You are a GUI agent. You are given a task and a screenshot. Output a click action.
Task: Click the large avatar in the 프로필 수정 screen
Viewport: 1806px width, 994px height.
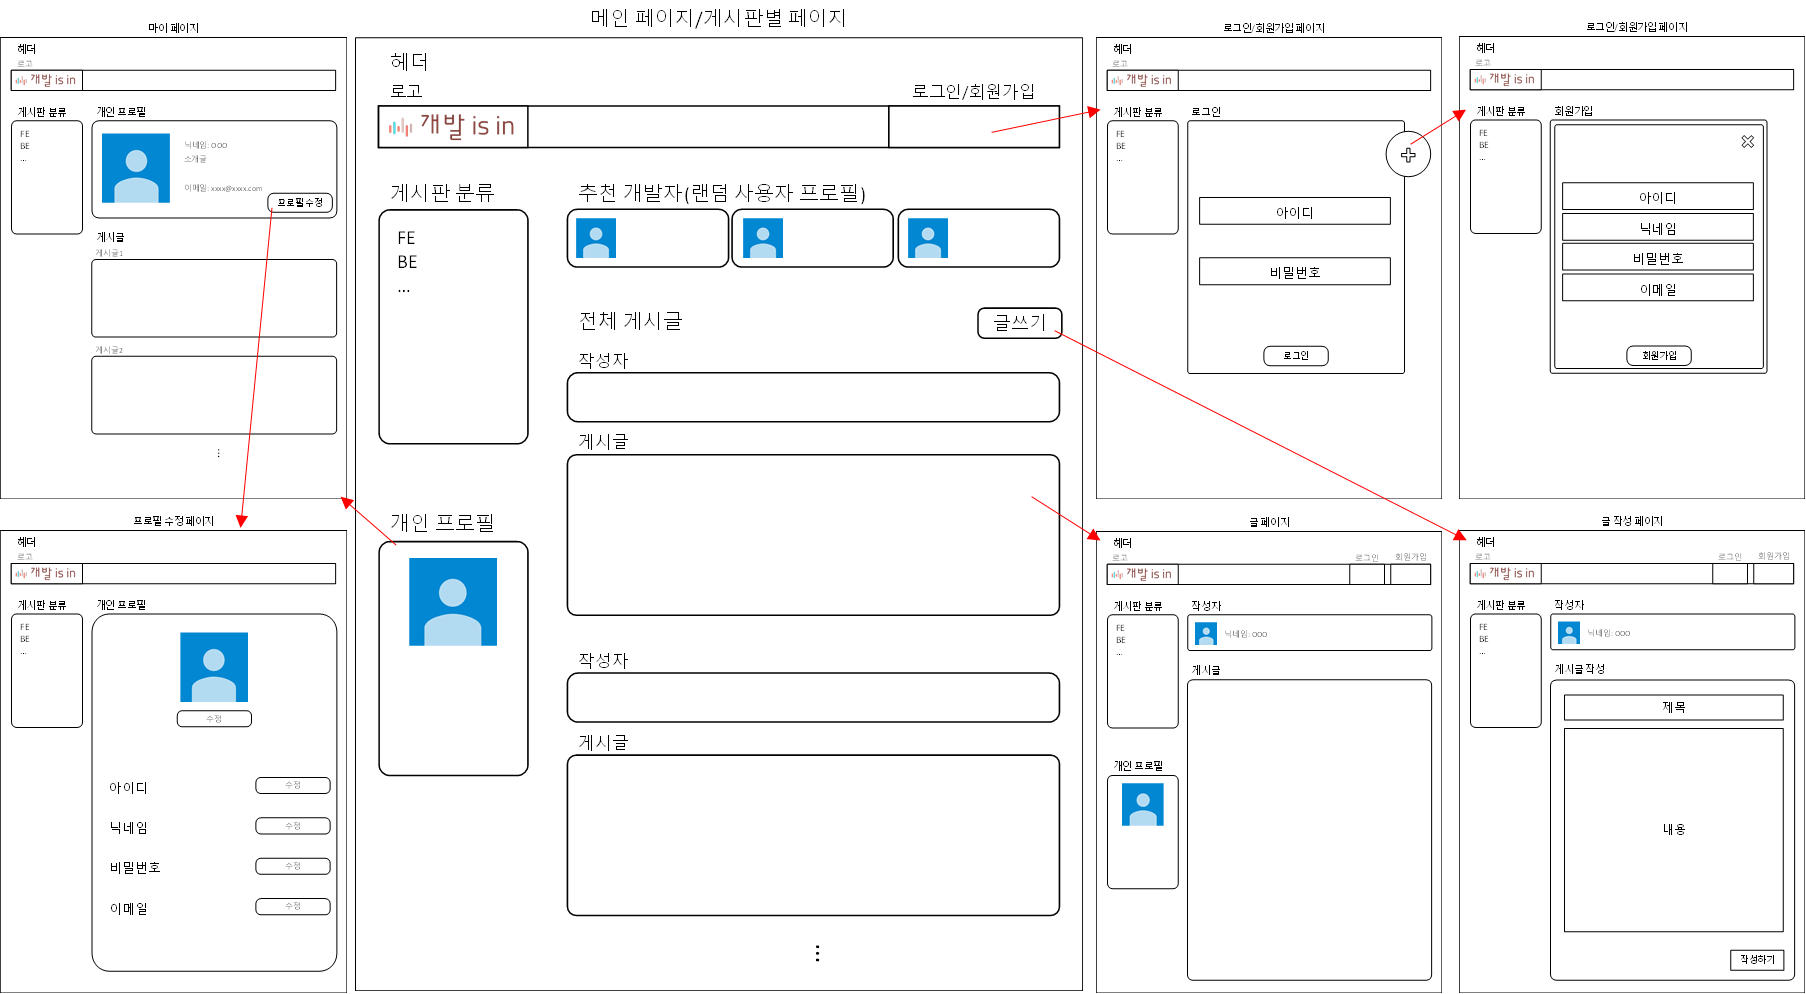coord(214,668)
